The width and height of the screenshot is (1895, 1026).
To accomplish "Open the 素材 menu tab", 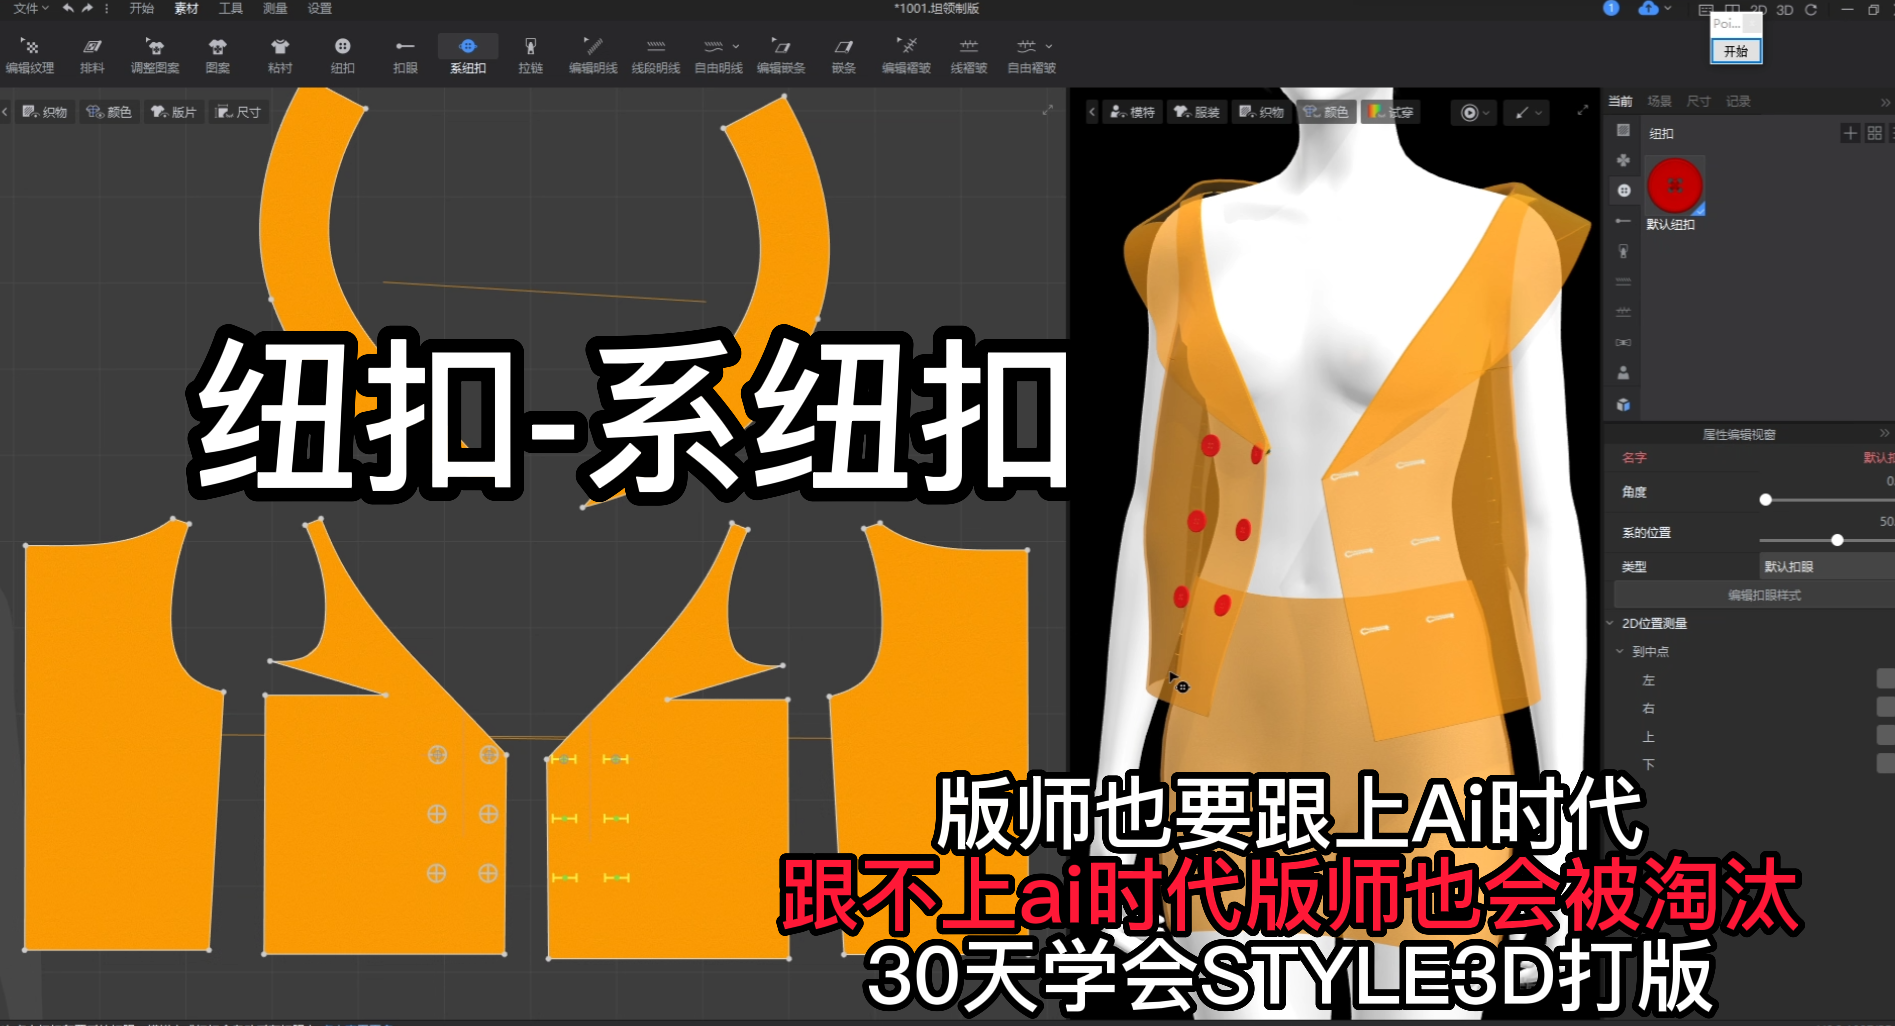I will [x=186, y=8].
